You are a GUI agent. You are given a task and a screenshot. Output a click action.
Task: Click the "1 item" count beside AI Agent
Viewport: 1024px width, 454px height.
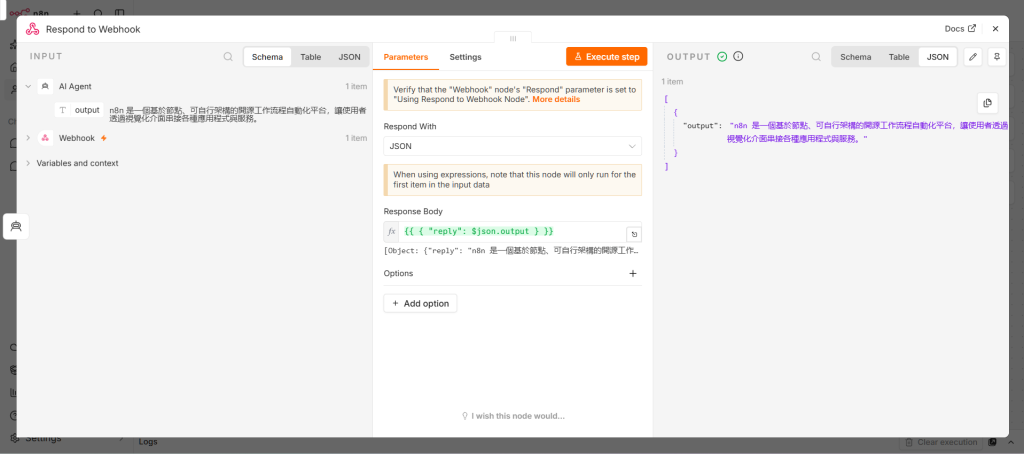(356, 86)
